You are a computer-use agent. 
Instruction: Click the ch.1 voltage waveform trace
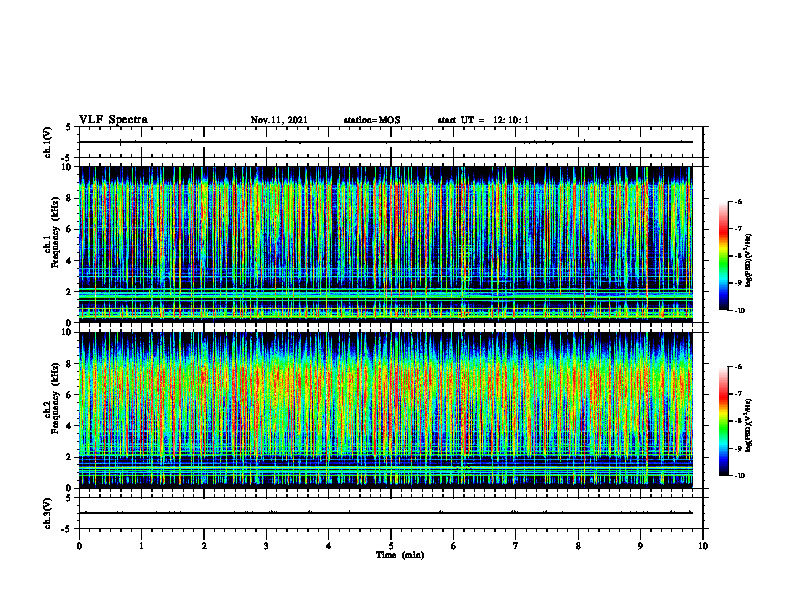pos(386,142)
